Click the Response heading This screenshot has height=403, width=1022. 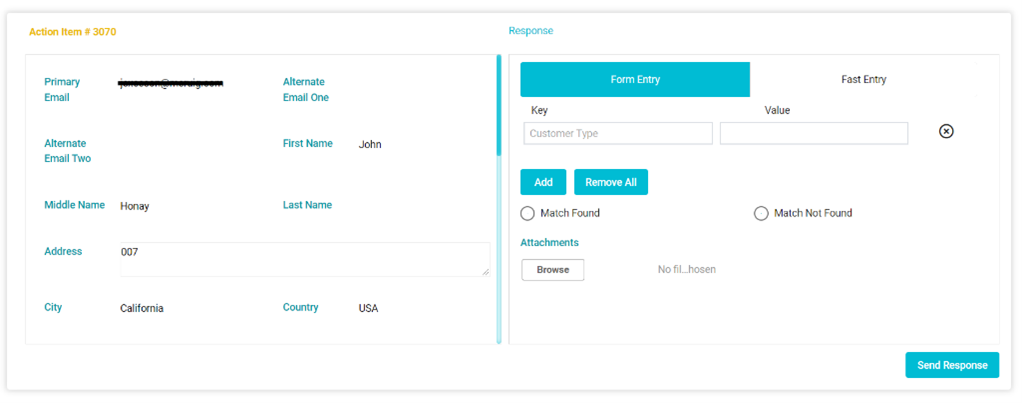(x=531, y=31)
